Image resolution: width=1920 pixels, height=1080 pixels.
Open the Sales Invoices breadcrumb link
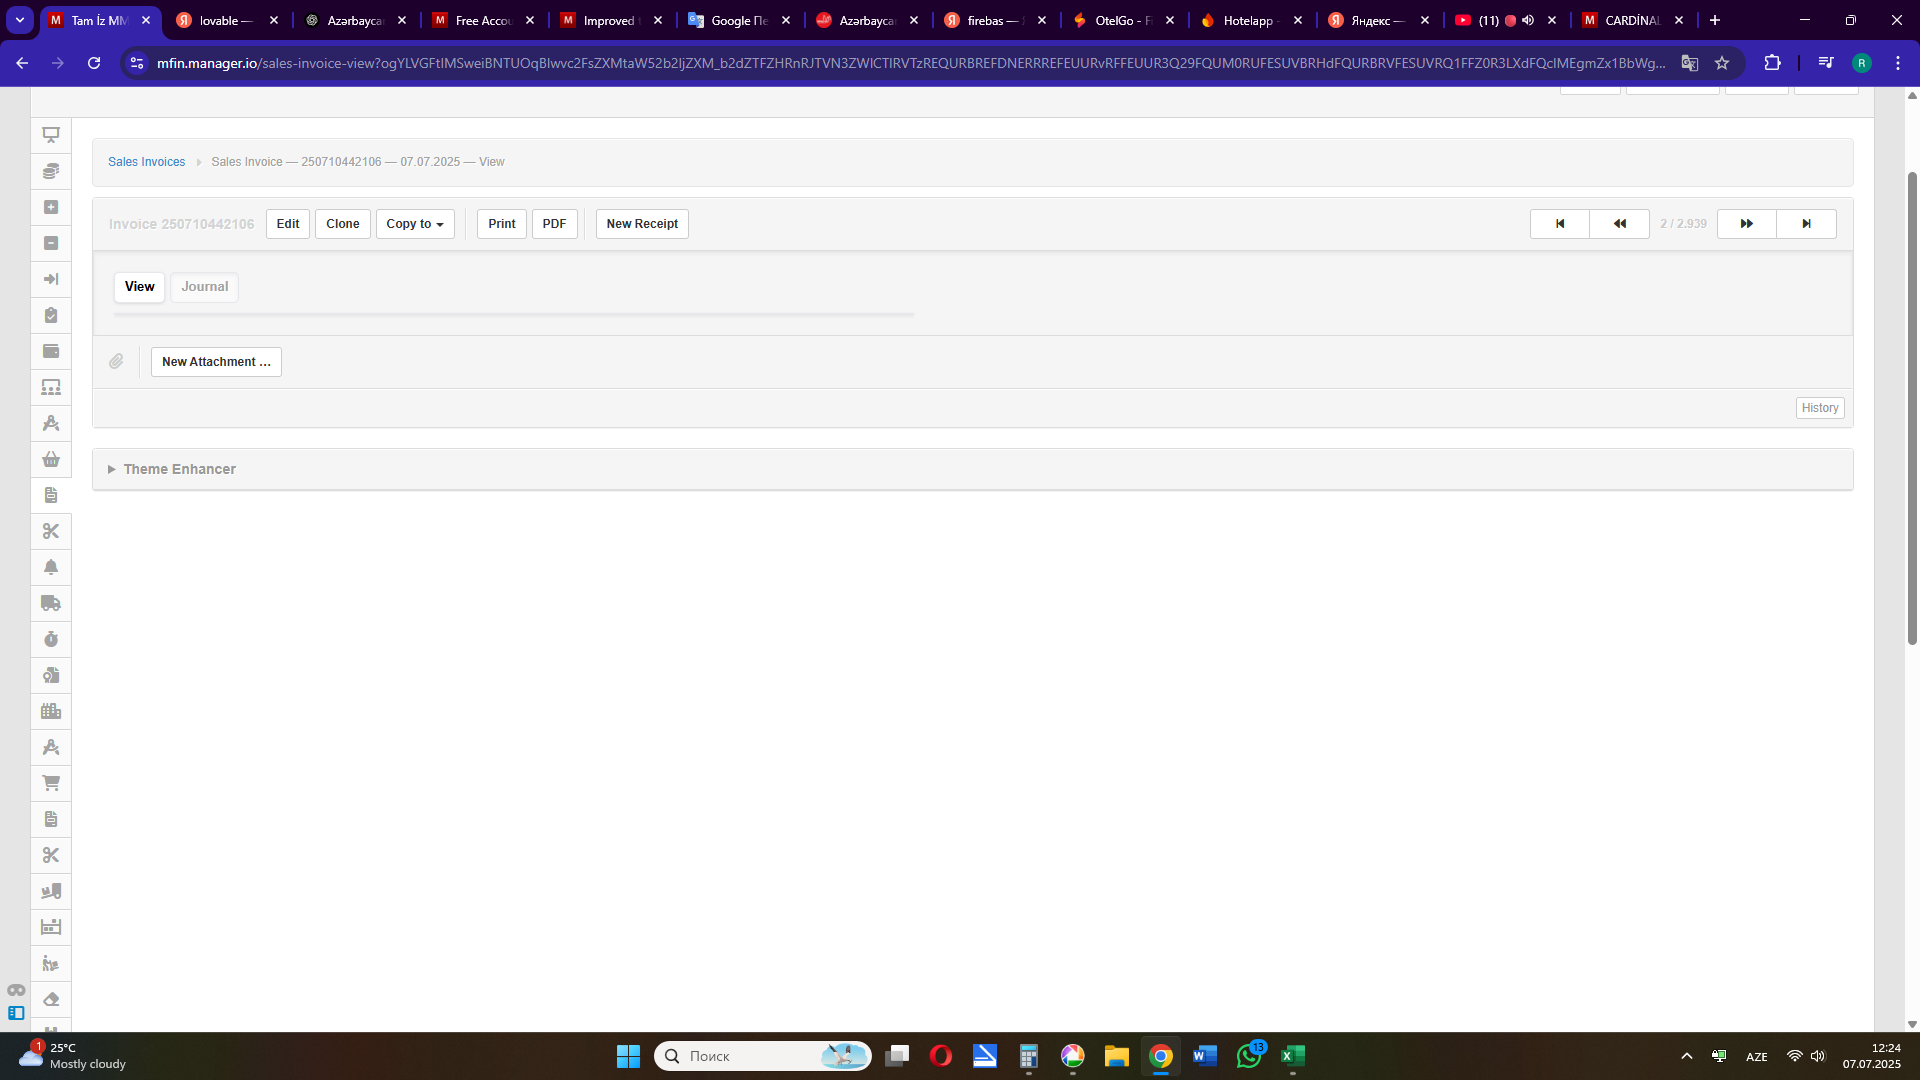146,162
